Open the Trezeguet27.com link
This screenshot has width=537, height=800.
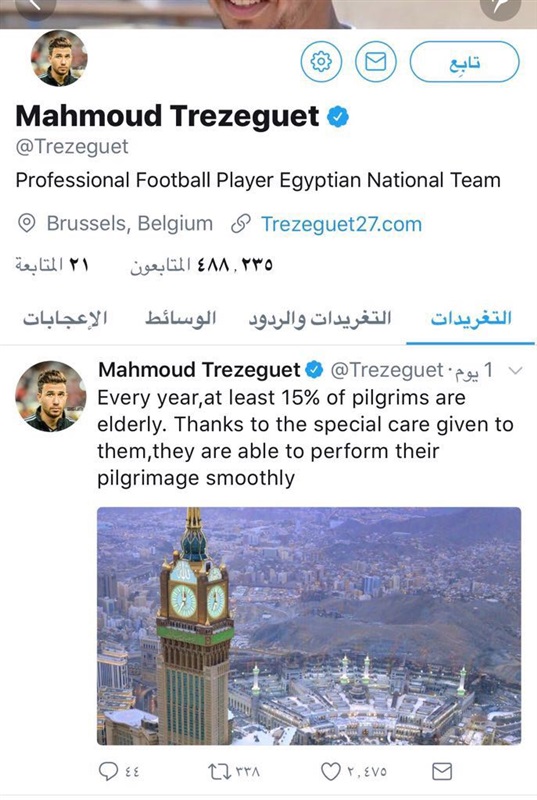(341, 224)
